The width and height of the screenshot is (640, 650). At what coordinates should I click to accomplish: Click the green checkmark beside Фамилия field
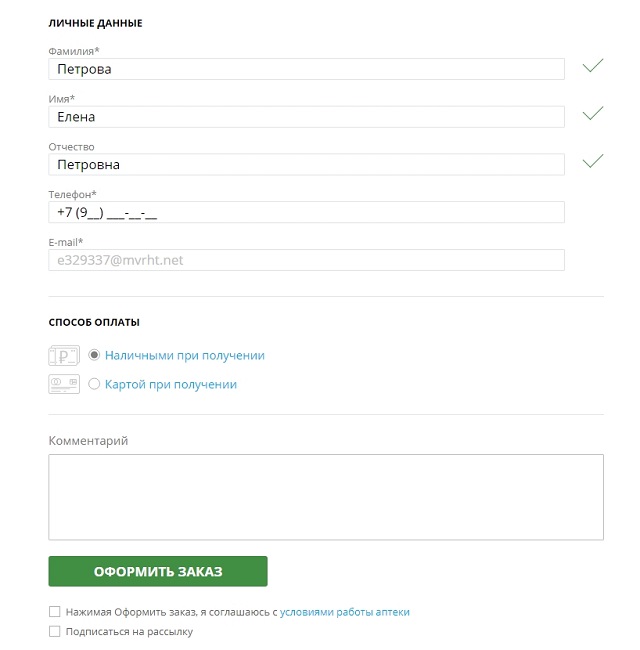593,66
